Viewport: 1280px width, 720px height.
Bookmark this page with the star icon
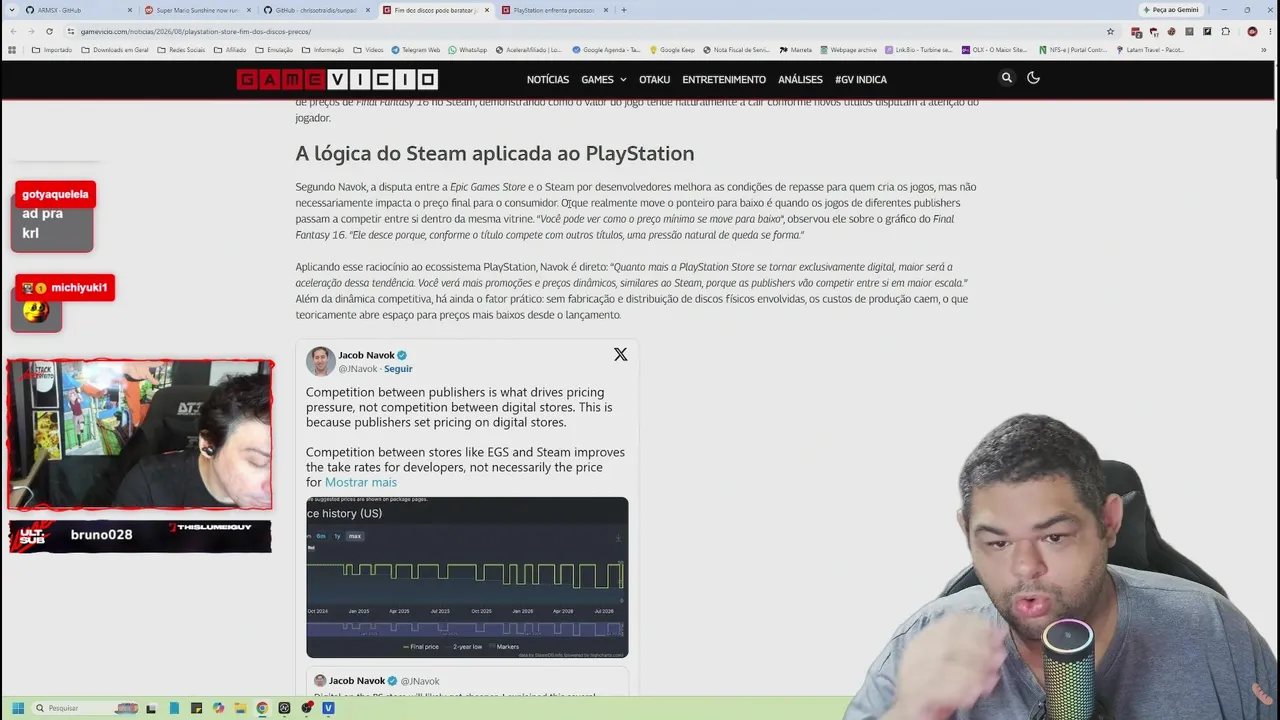(1110, 31)
